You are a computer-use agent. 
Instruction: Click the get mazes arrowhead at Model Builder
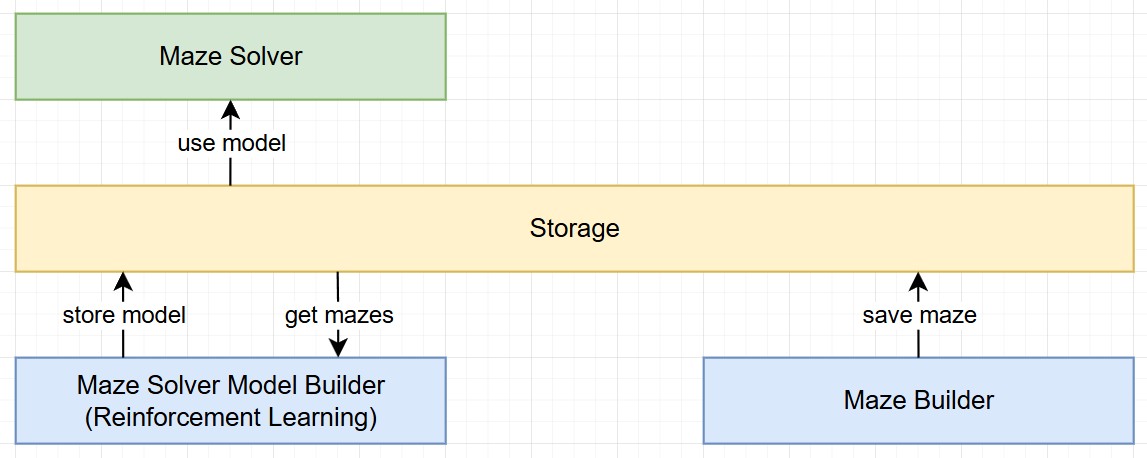tap(338, 347)
